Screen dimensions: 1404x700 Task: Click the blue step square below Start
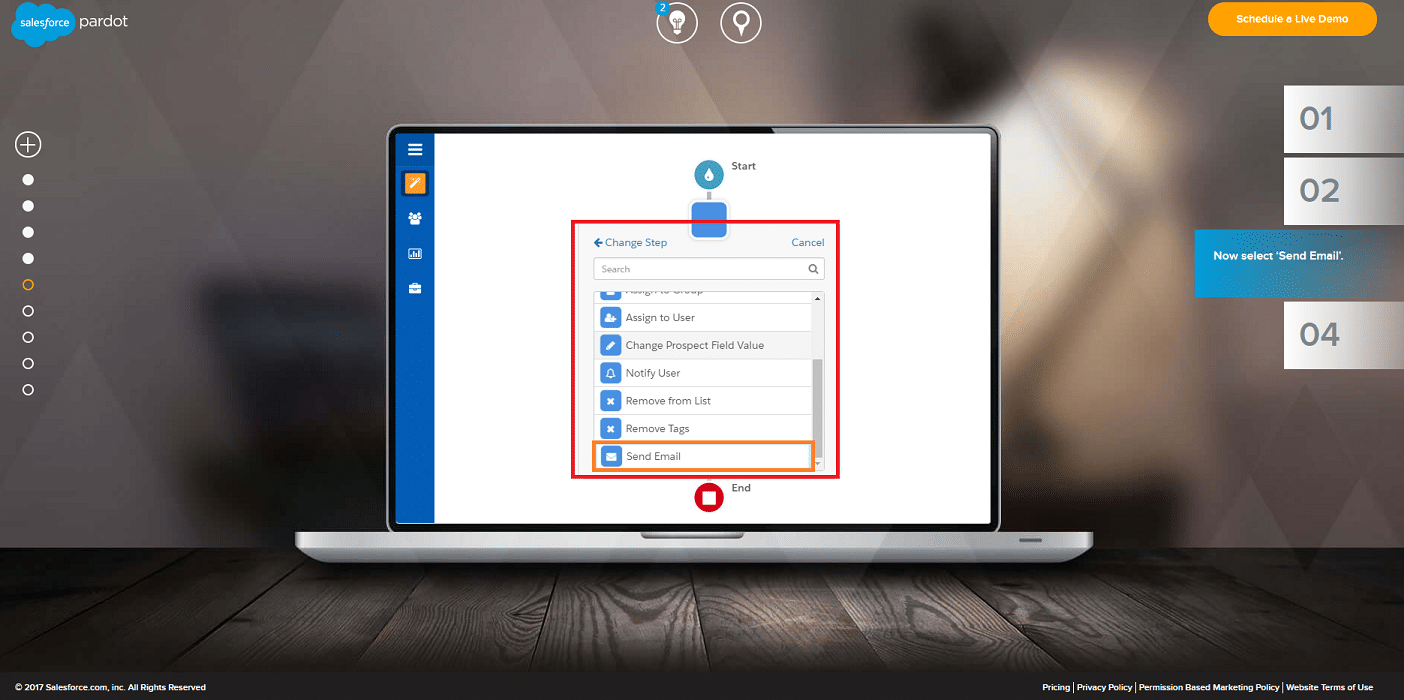(x=709, y=219)
